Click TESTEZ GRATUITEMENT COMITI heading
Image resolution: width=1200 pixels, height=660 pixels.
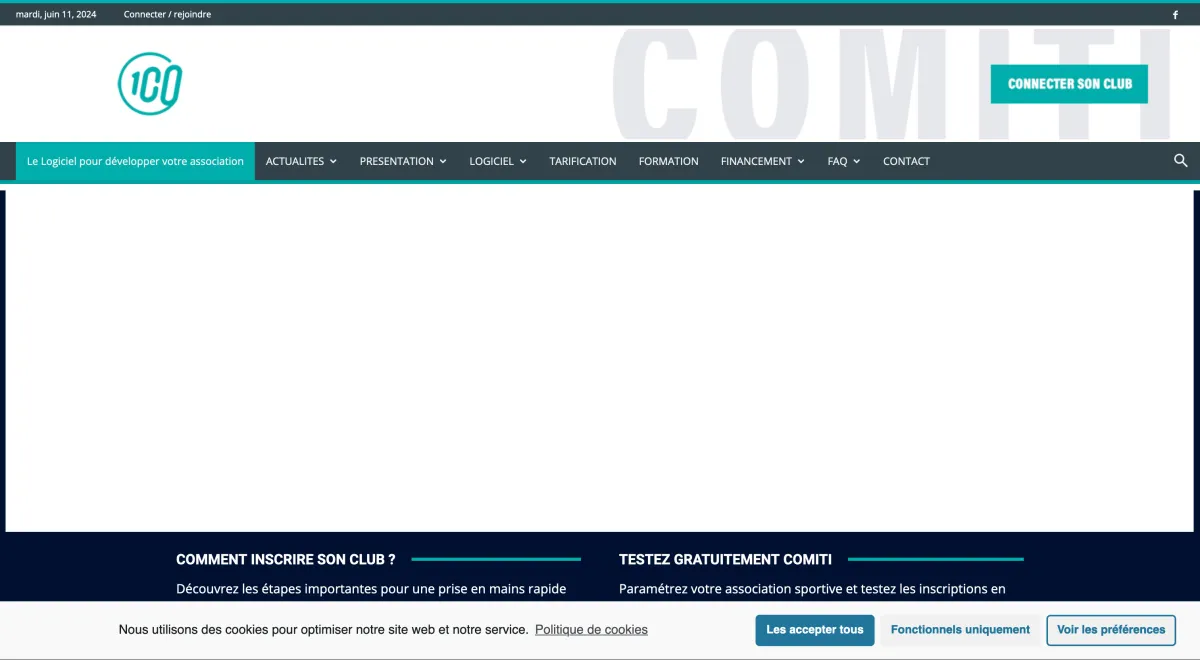point(725,560)
